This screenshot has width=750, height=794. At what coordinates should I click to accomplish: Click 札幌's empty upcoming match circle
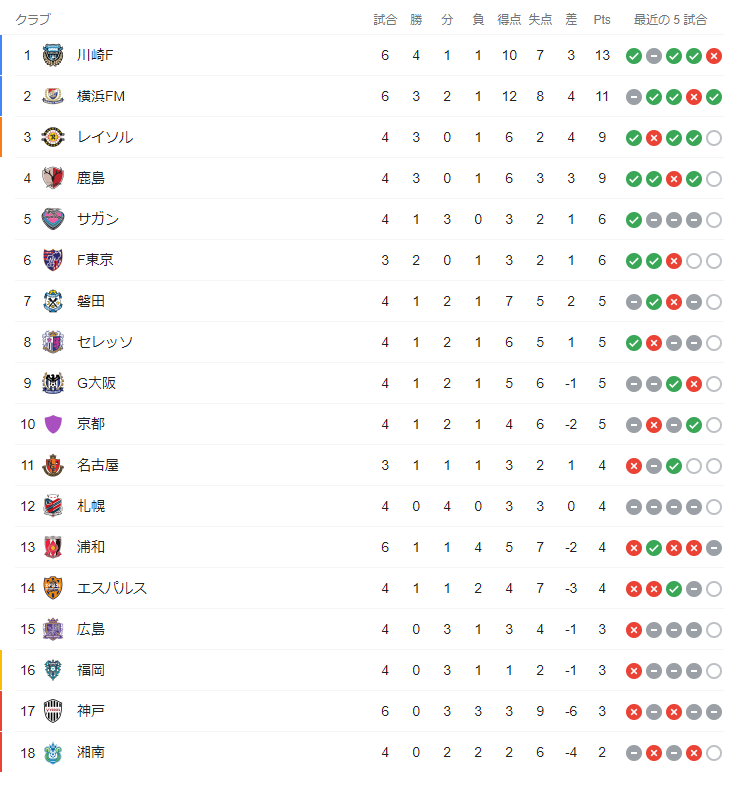pos(713,506)
